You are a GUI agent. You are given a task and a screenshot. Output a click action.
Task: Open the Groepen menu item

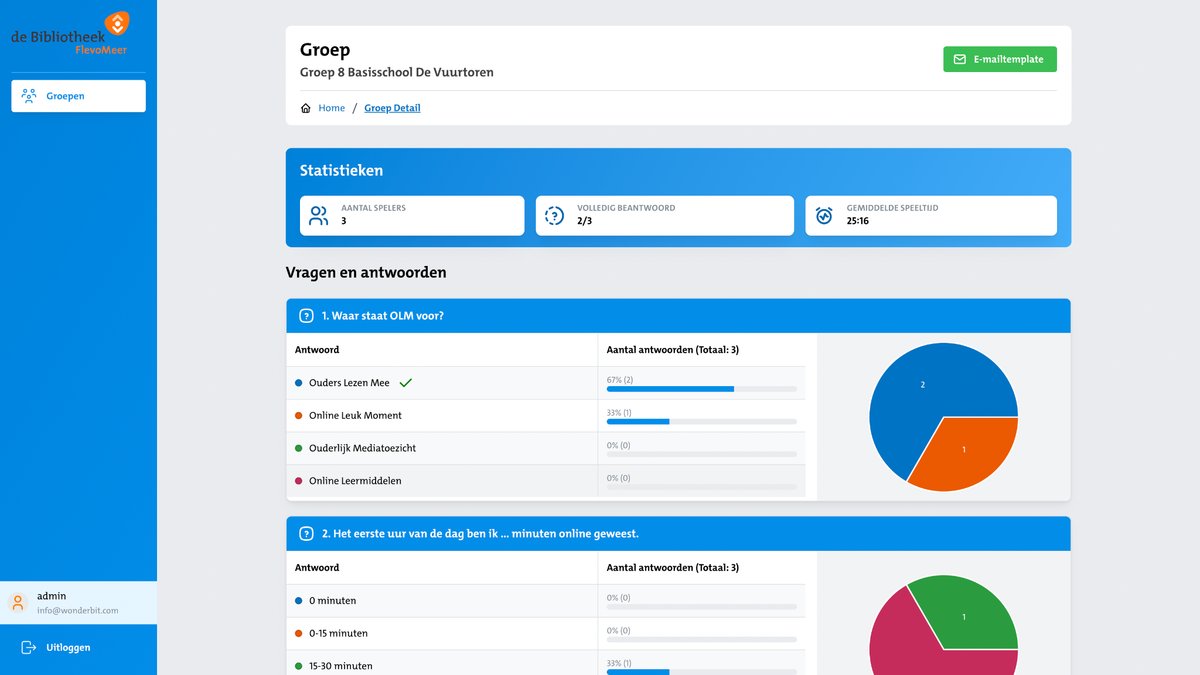(78, 96)
